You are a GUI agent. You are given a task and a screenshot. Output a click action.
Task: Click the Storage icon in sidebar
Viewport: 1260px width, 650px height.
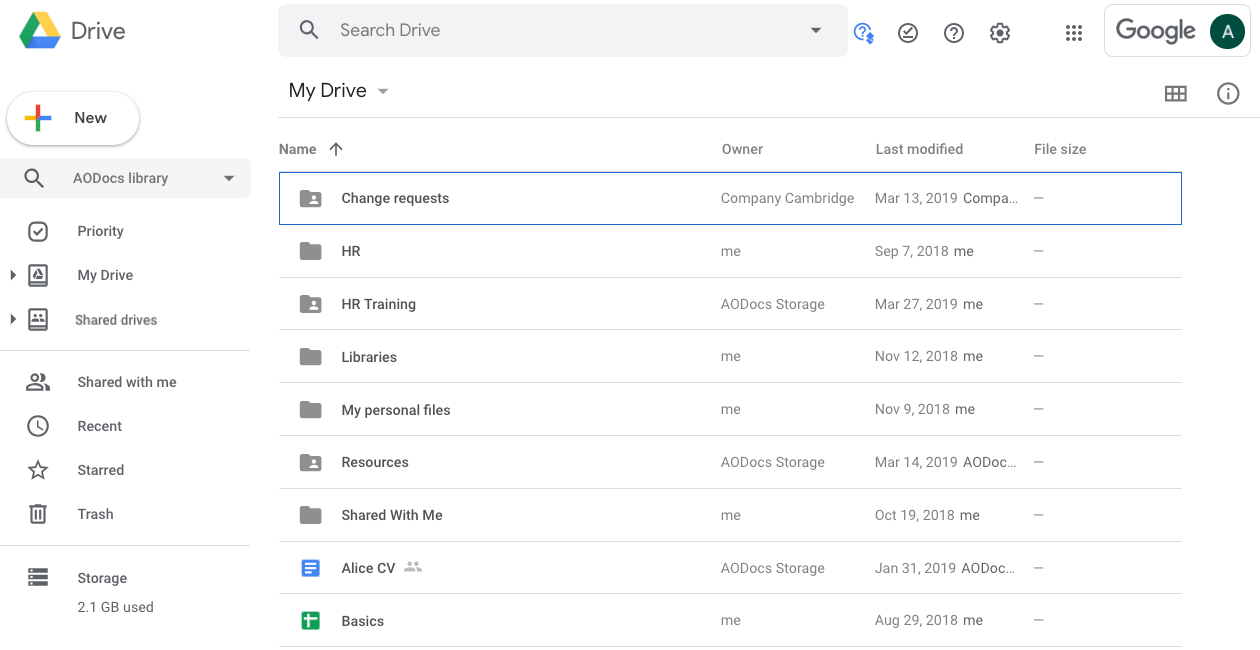(x=38, y=578)
